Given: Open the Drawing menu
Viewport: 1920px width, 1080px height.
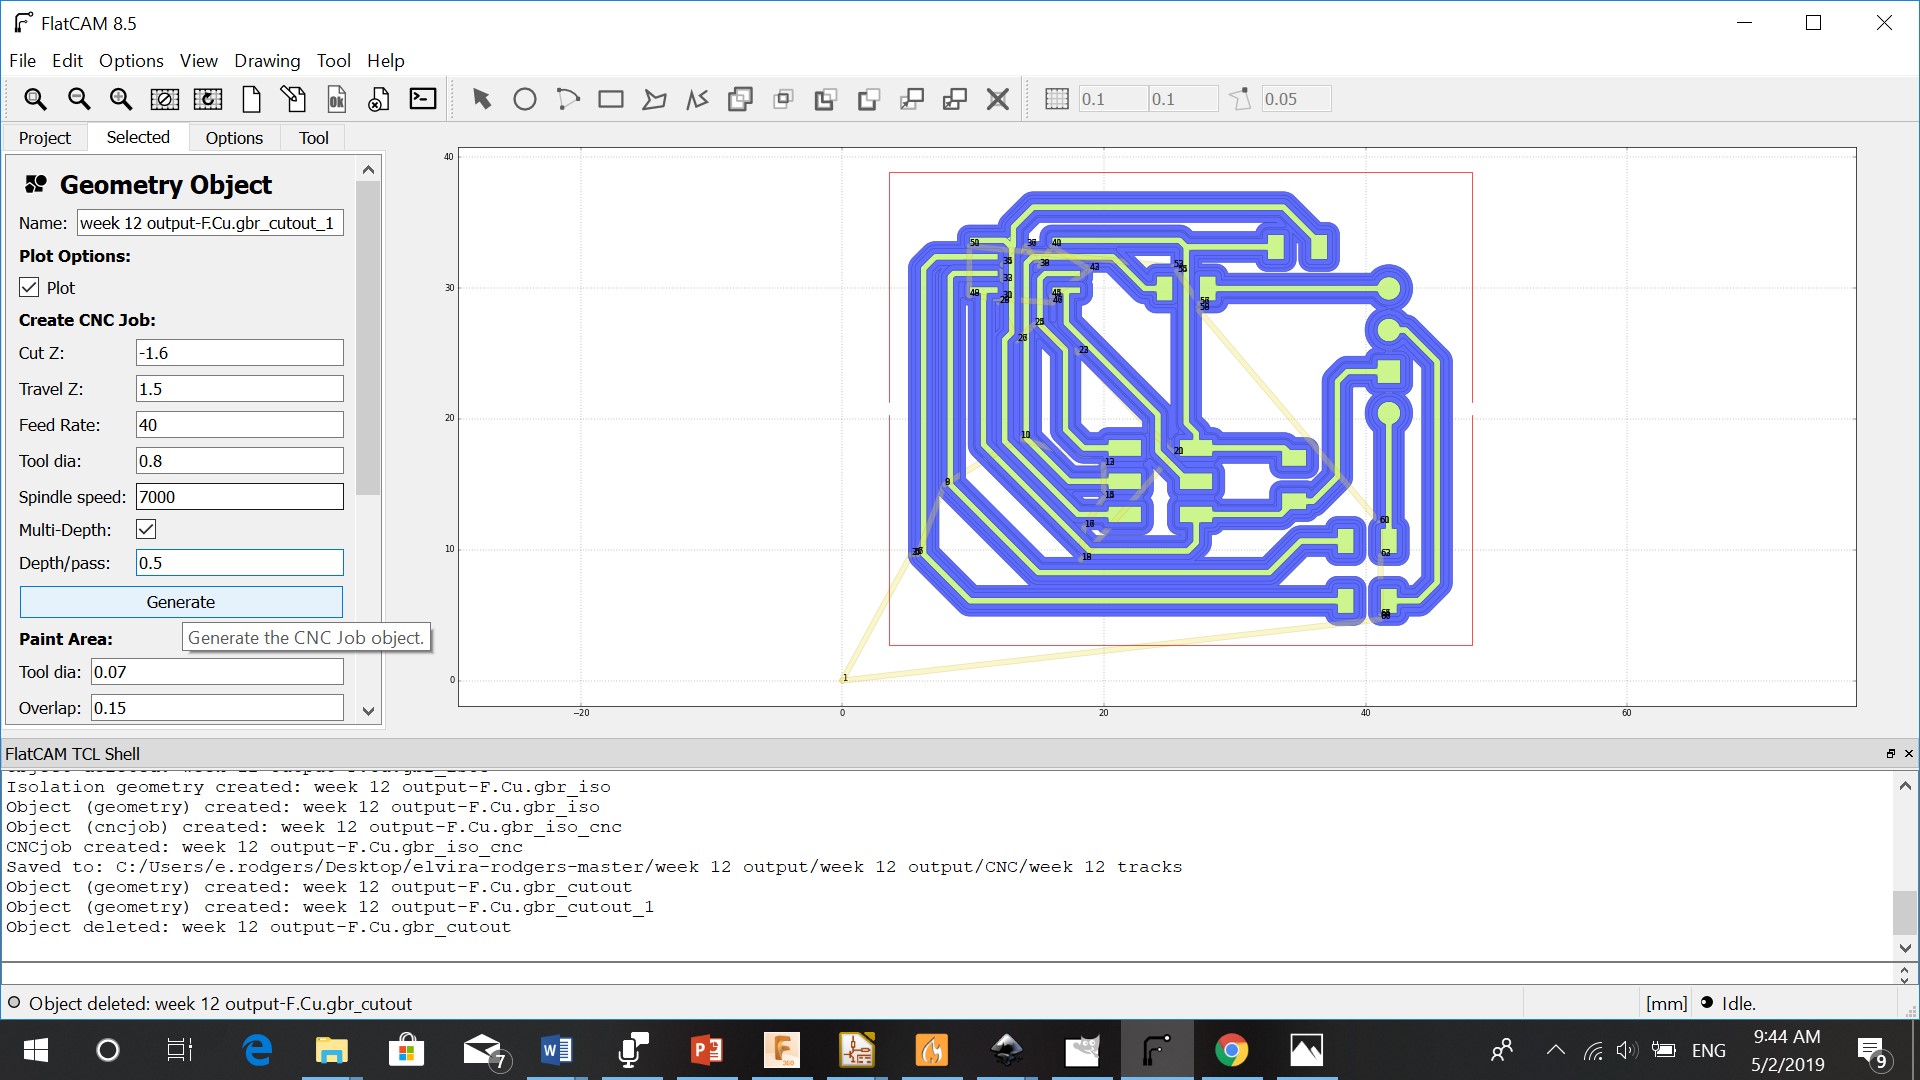Looking at the screenshot, I should point(267,61).
